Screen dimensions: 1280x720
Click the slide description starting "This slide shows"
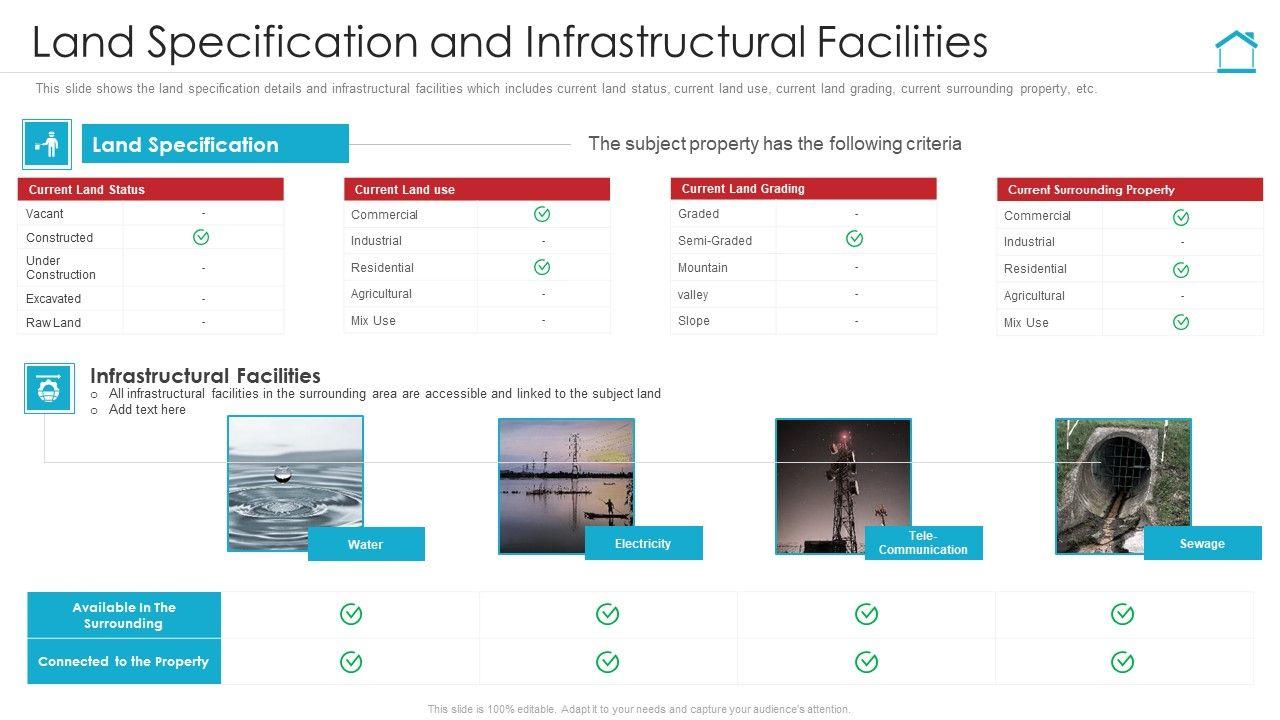(566, 88)
